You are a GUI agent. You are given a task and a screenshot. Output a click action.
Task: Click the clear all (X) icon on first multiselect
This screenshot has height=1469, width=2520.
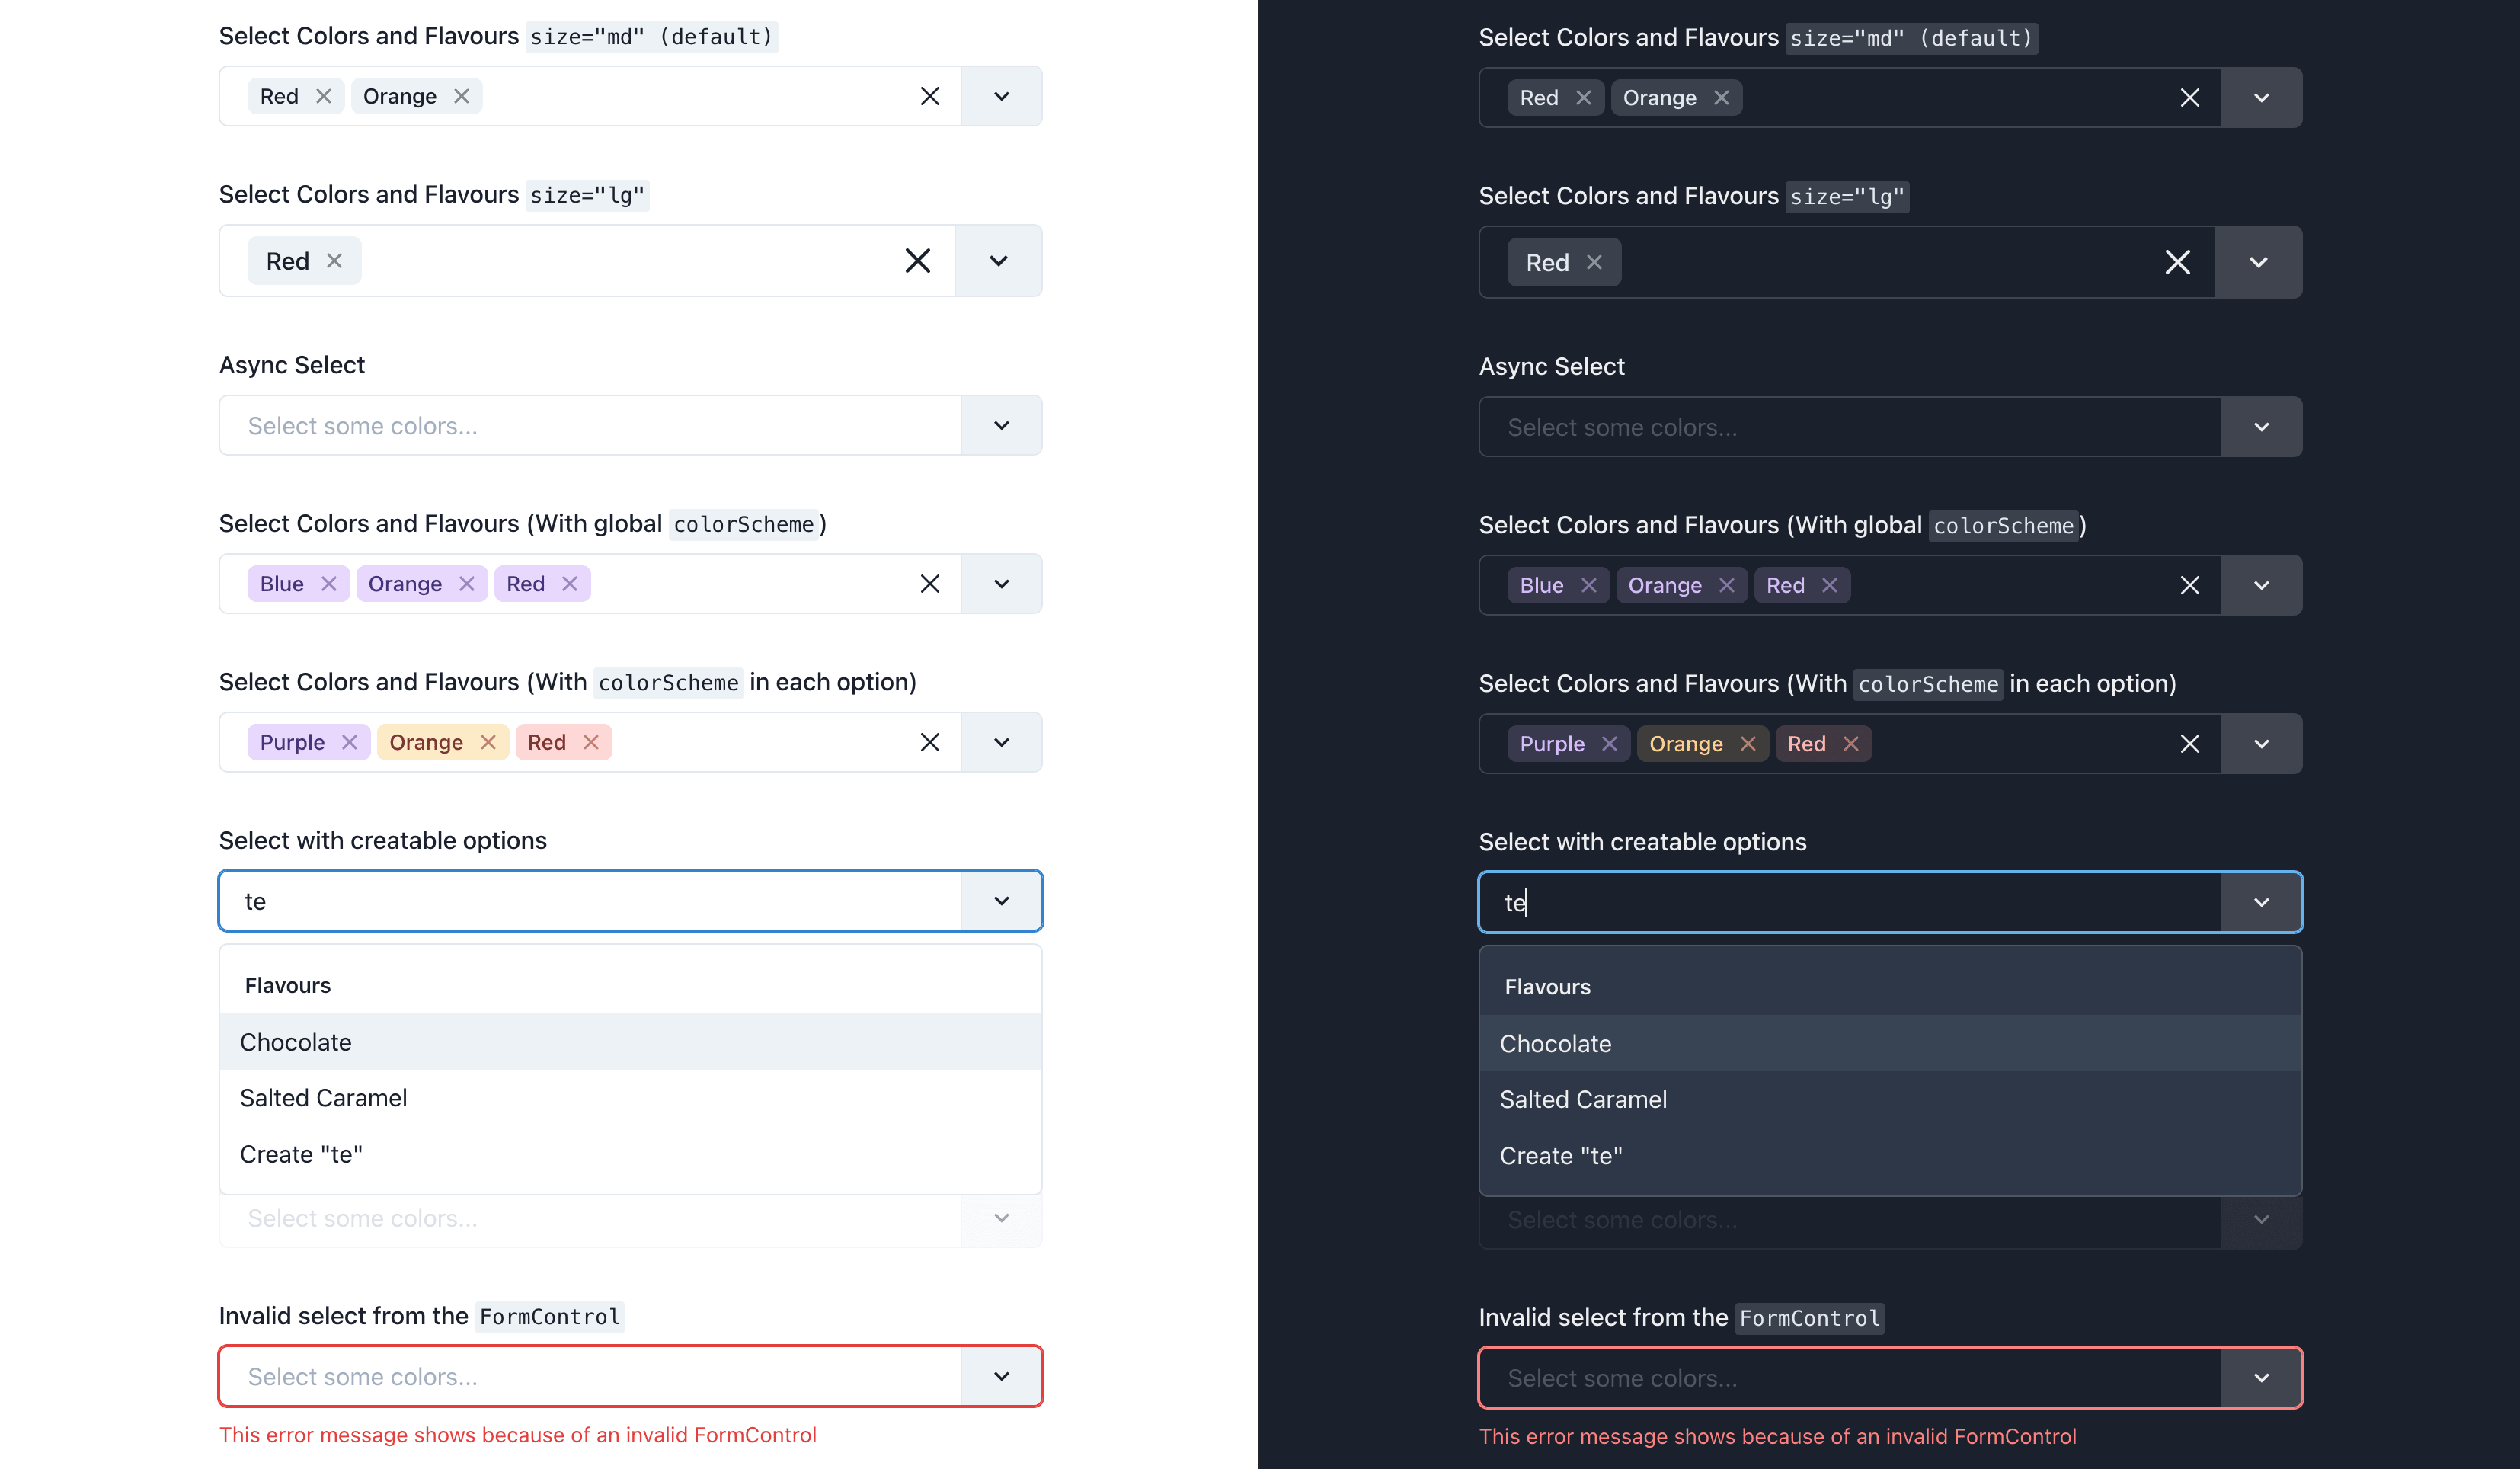928,96
